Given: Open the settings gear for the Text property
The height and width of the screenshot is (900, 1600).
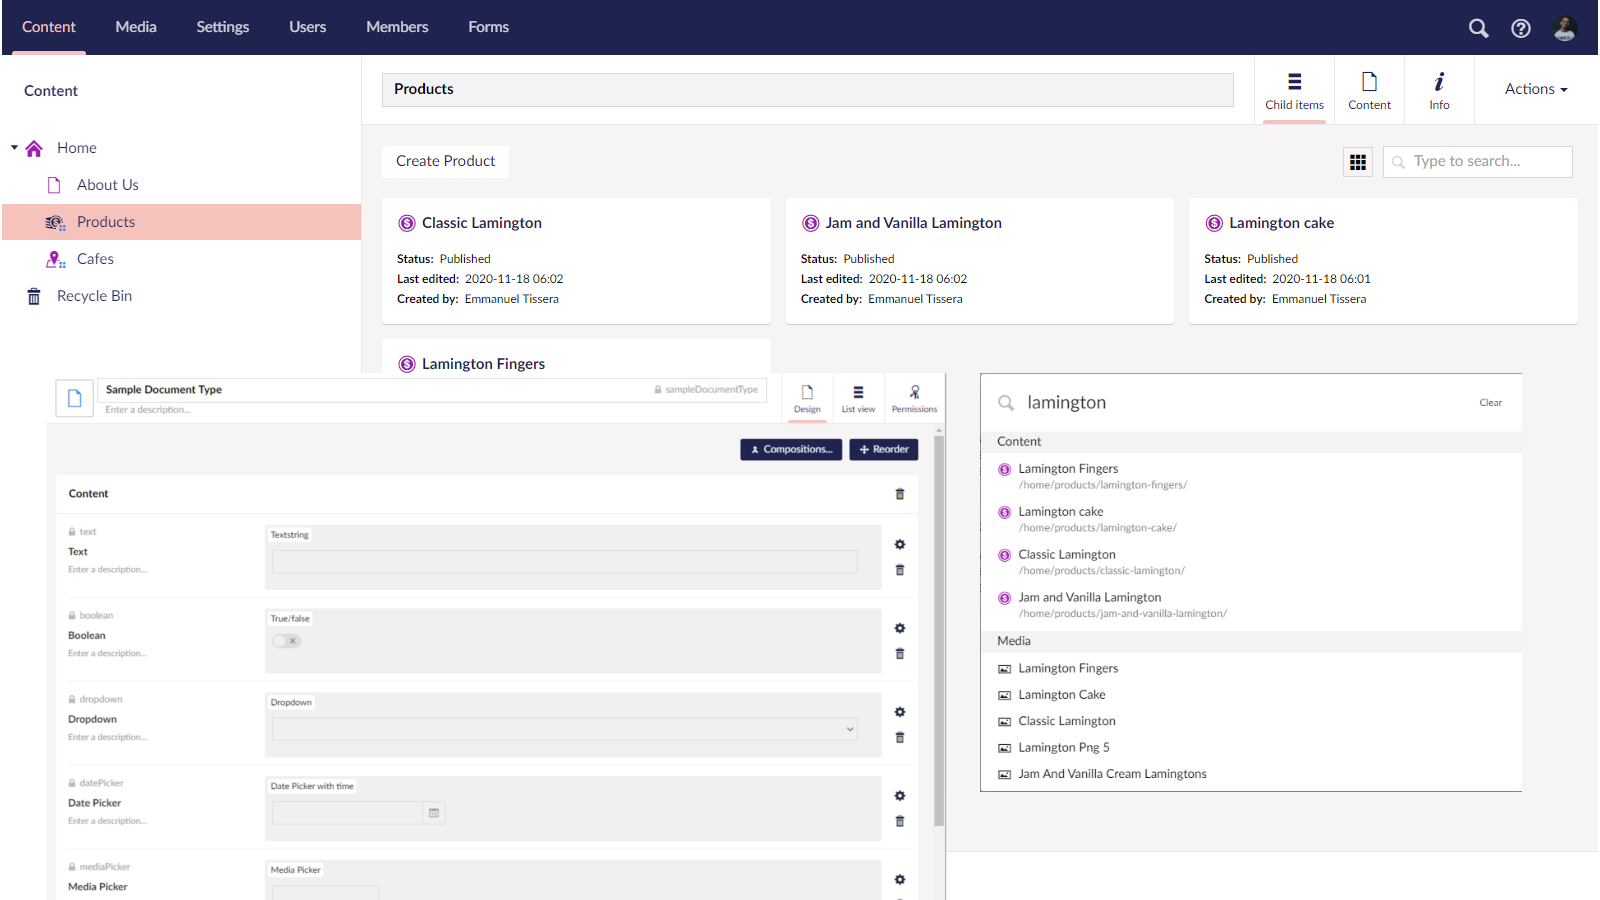Looking at the screenshot, I should tap(899, 544).
